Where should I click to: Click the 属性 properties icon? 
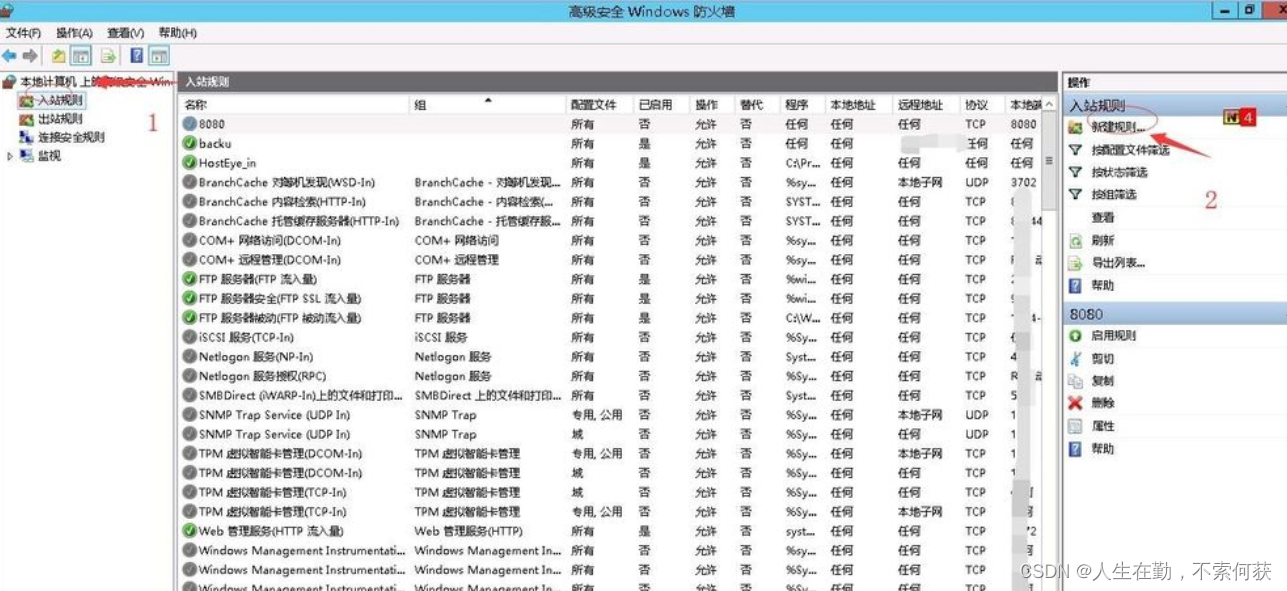click(x=1075, y=426)
